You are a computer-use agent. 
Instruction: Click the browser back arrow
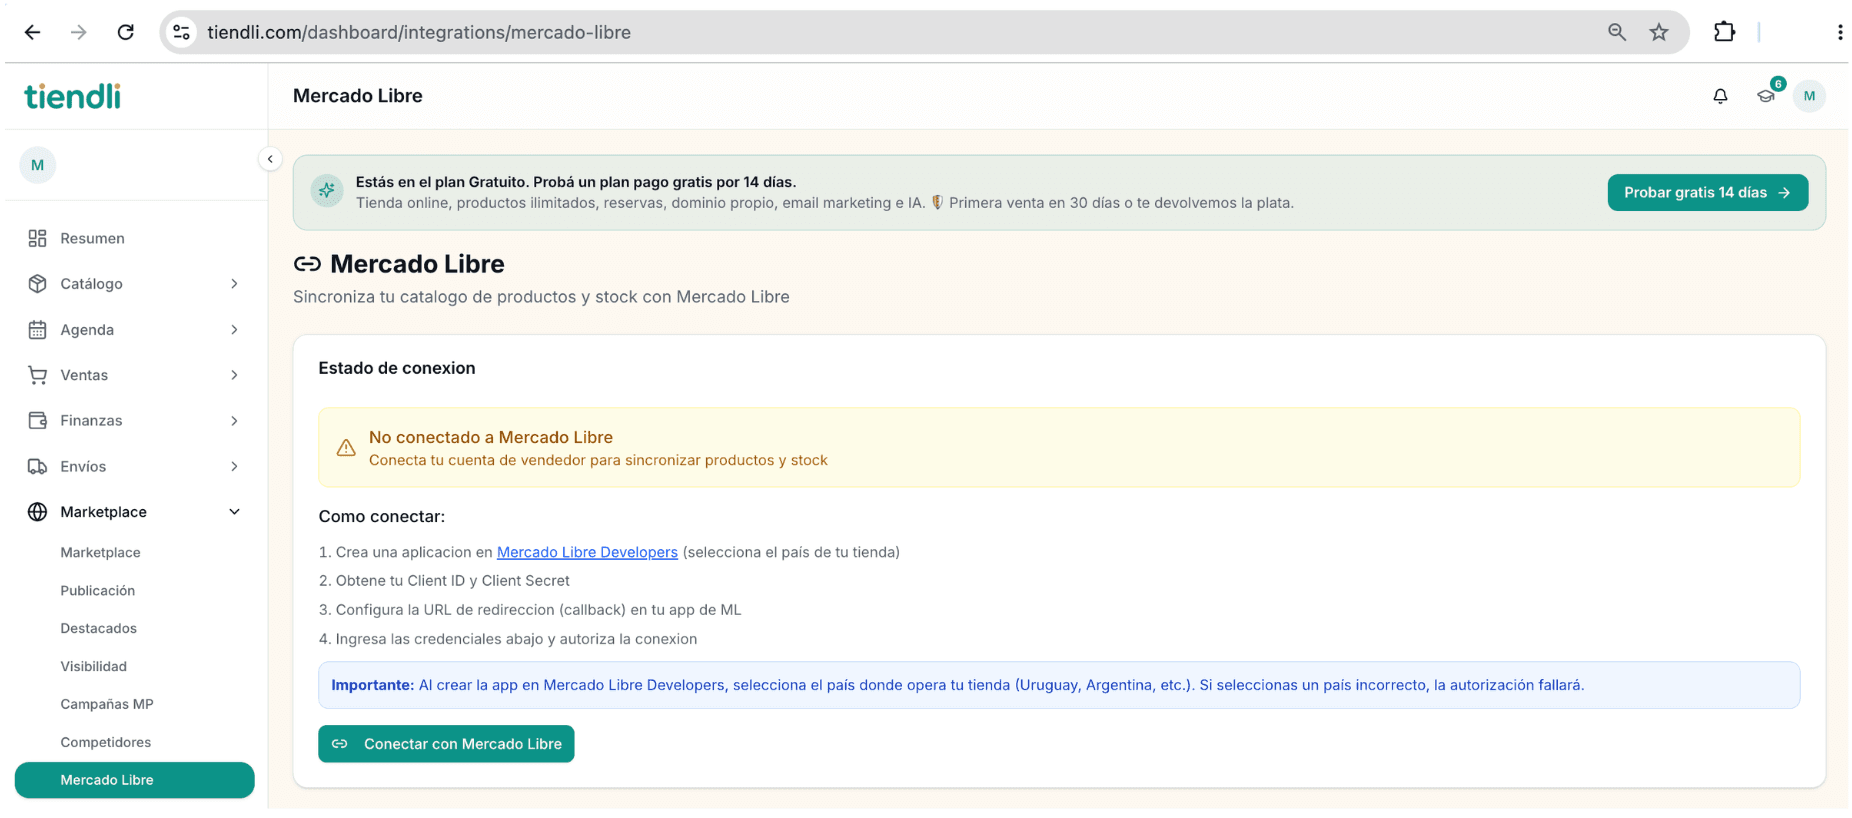coord(32,32)
